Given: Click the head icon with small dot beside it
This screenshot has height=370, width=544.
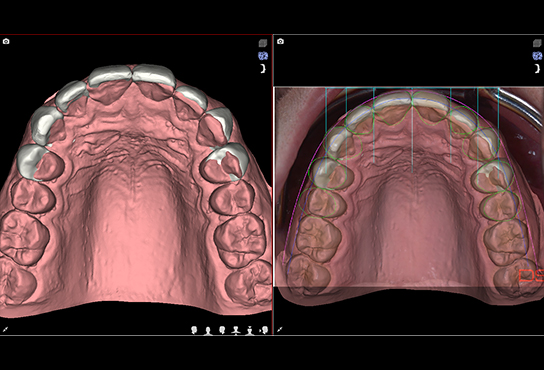Looking at the screenshot, I should [264, 330].
